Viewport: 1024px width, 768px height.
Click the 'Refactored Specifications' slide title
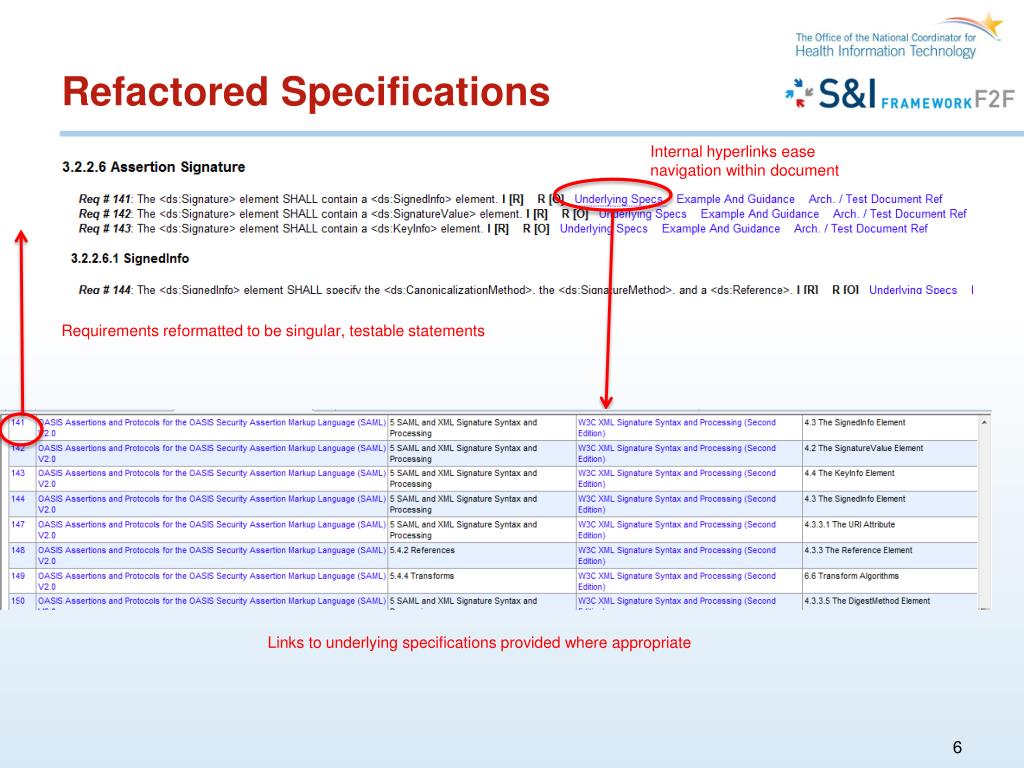(306, 91)
